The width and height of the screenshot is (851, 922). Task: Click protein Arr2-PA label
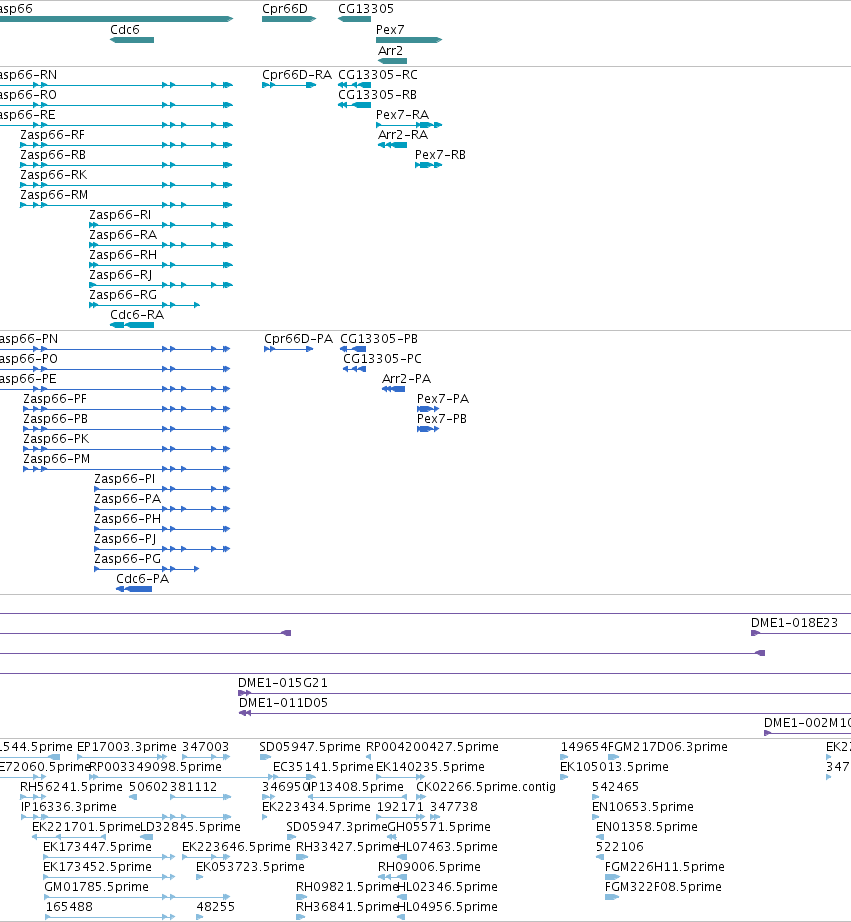click(x=406, y=379)
